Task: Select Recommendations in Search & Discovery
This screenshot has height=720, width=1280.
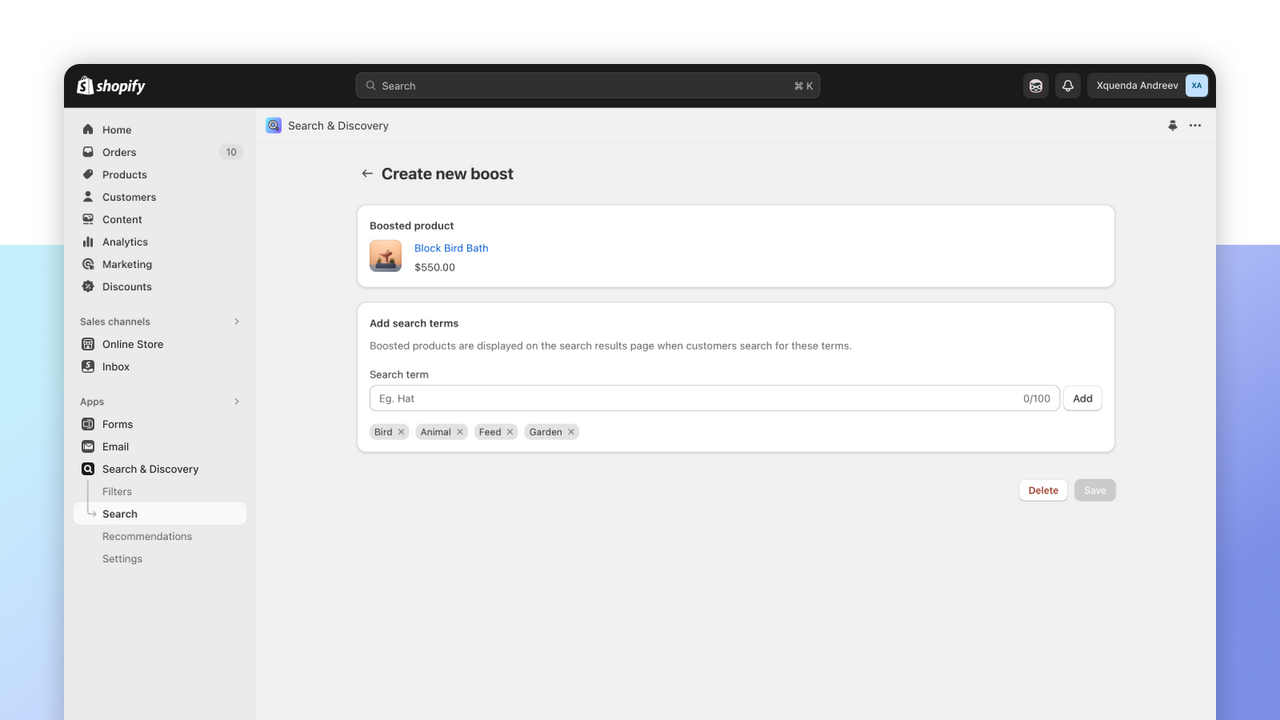Action: point(147,536)
